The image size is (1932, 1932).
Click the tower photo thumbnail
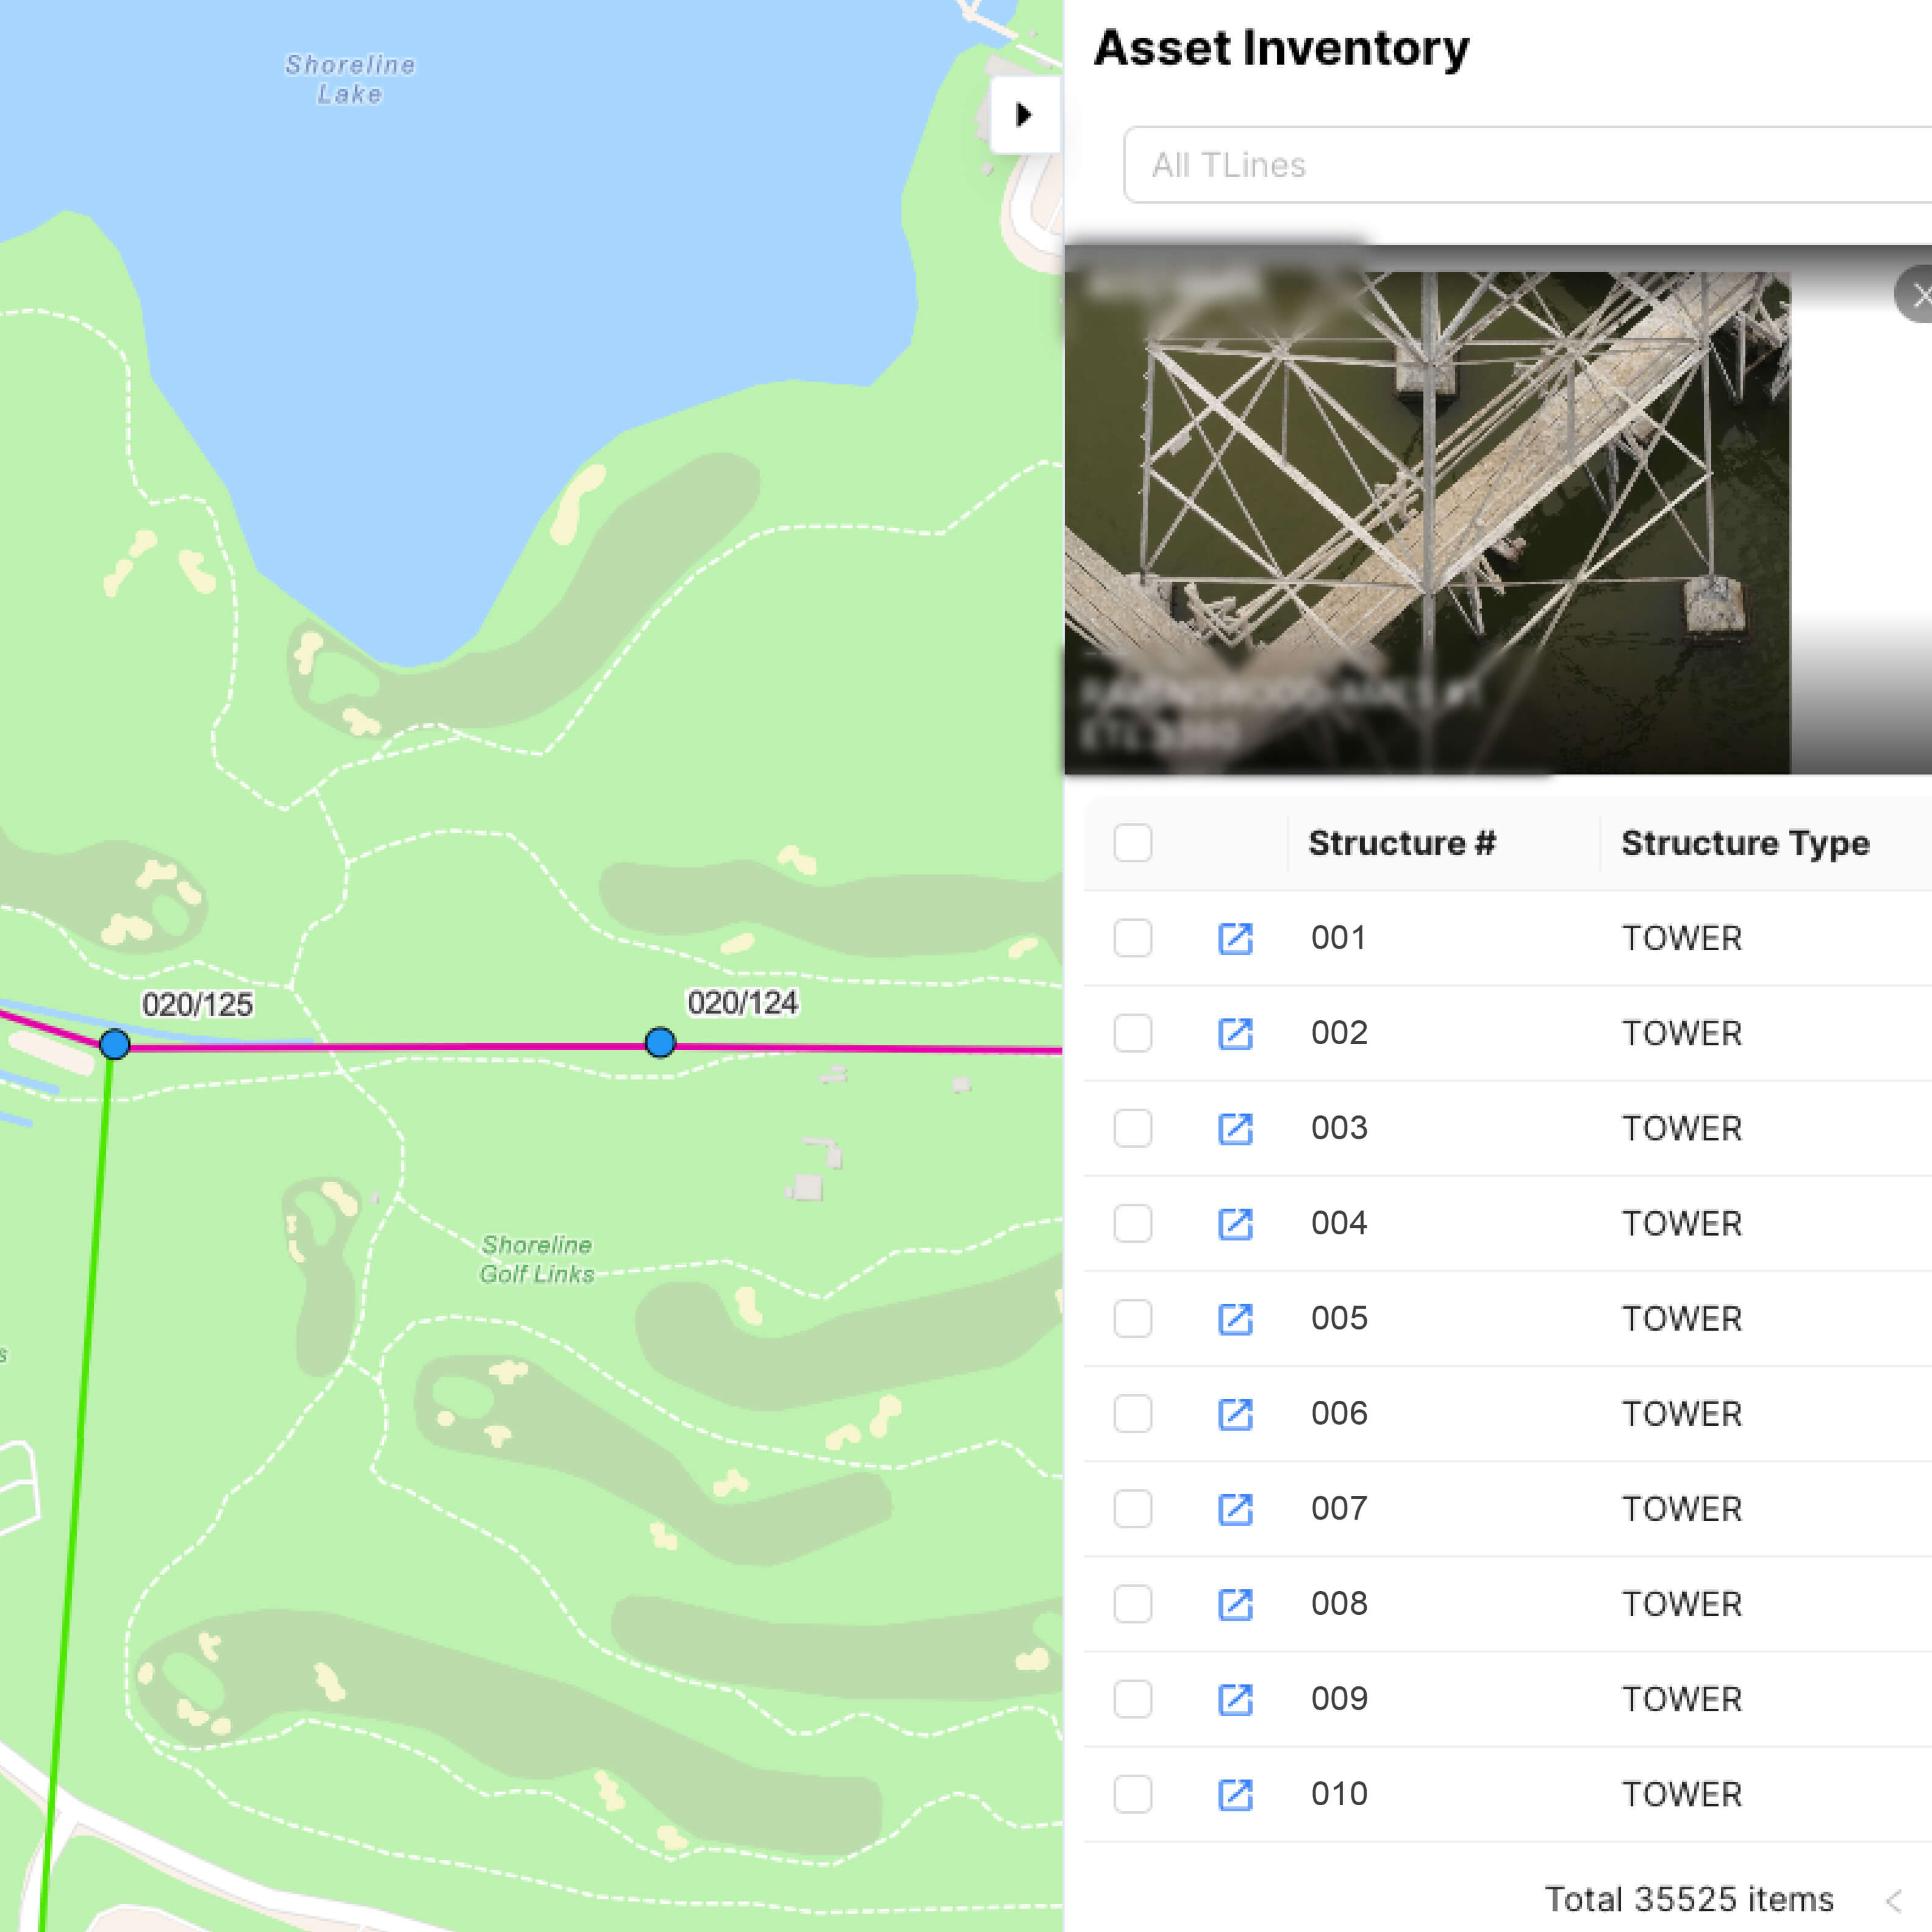coord(1427,522)
